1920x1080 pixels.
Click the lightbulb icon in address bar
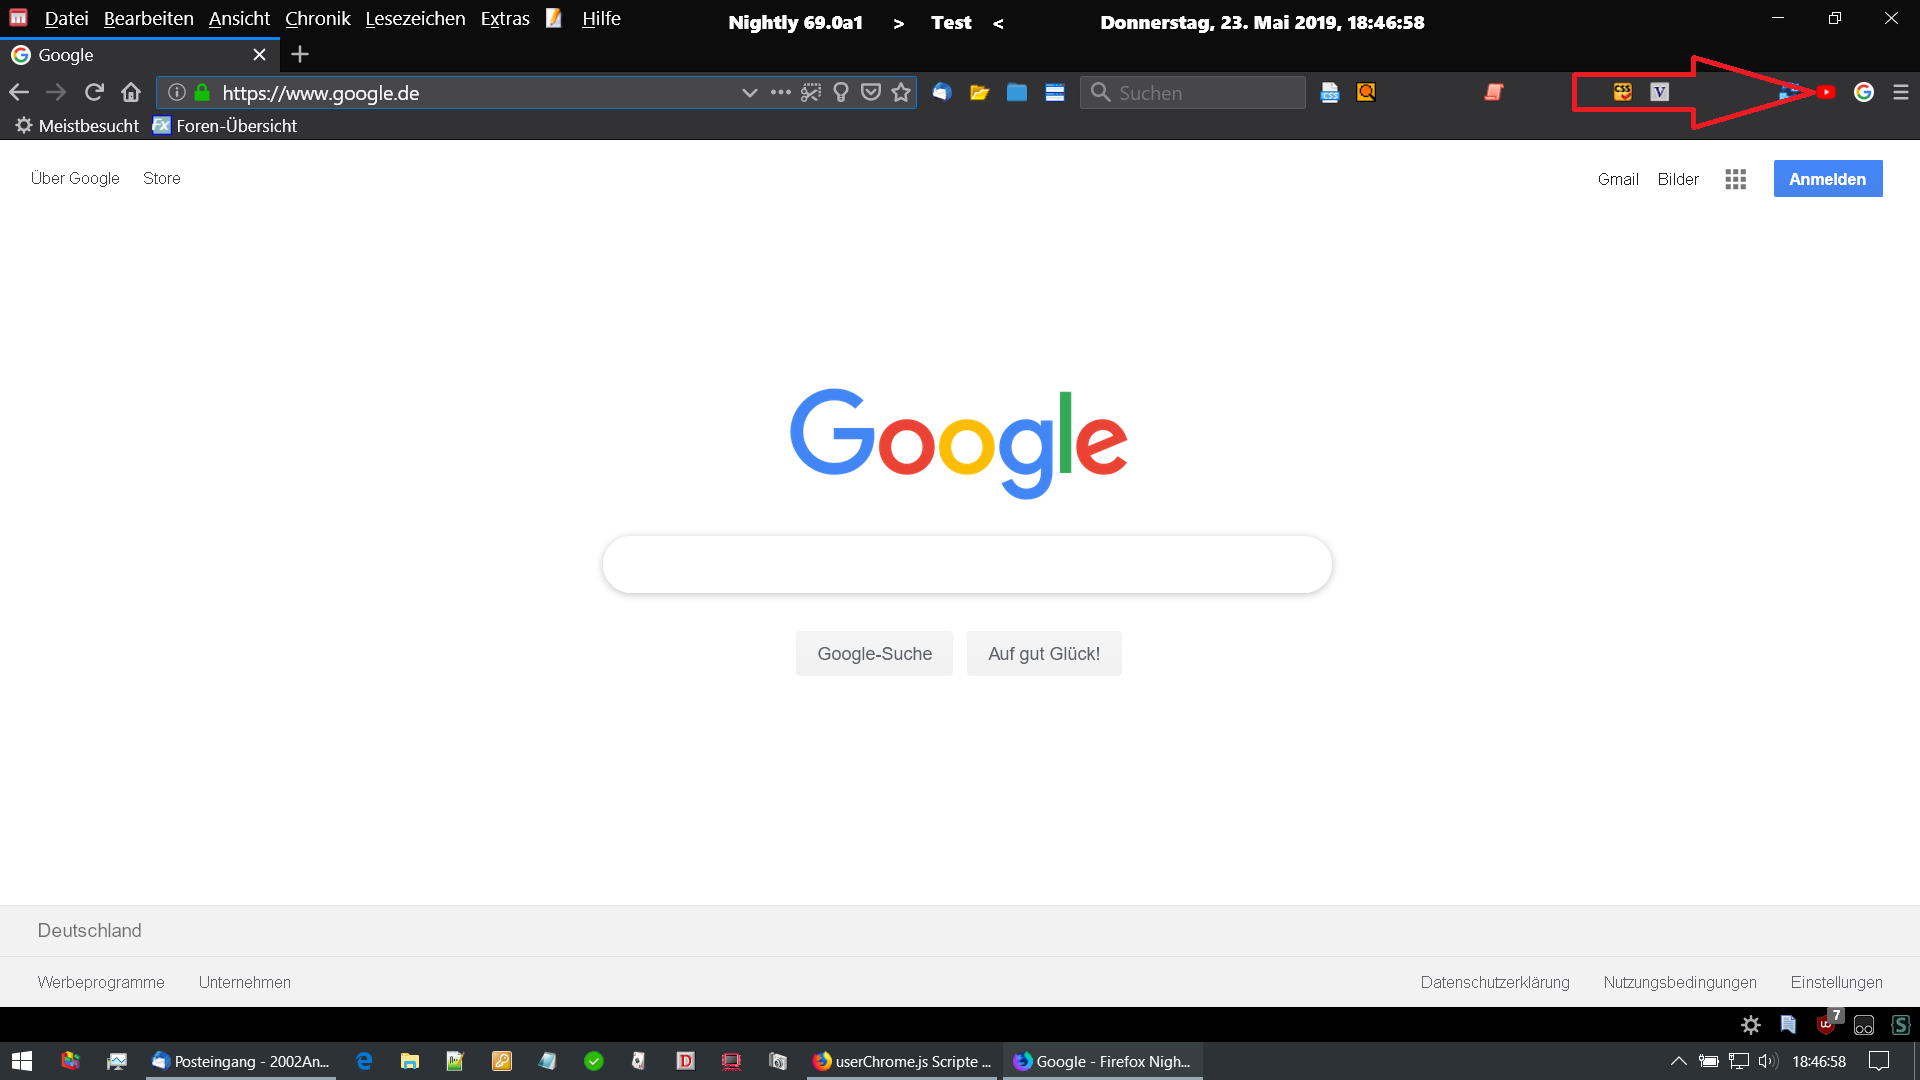841,92
